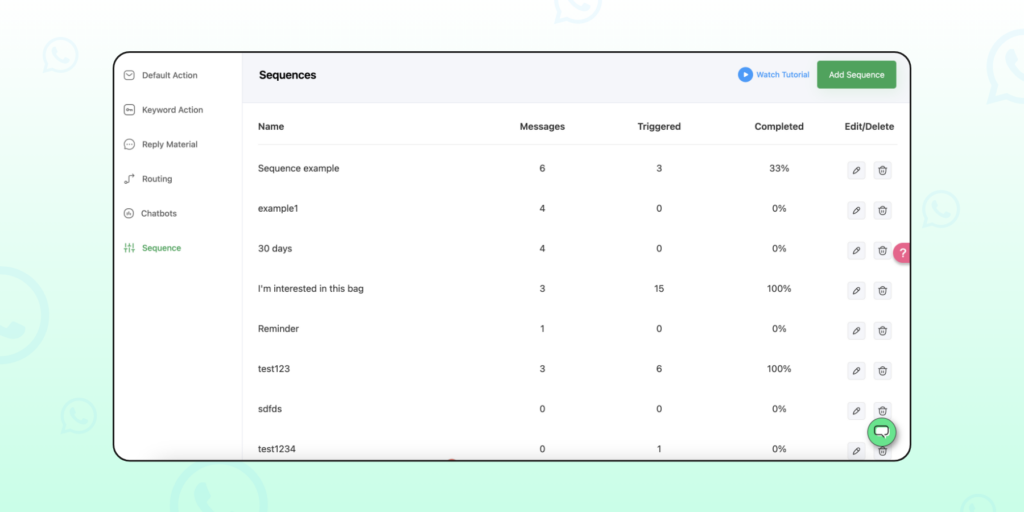Edit the Sequence example row
This screenshot has width=1024, height=512.
856,170
